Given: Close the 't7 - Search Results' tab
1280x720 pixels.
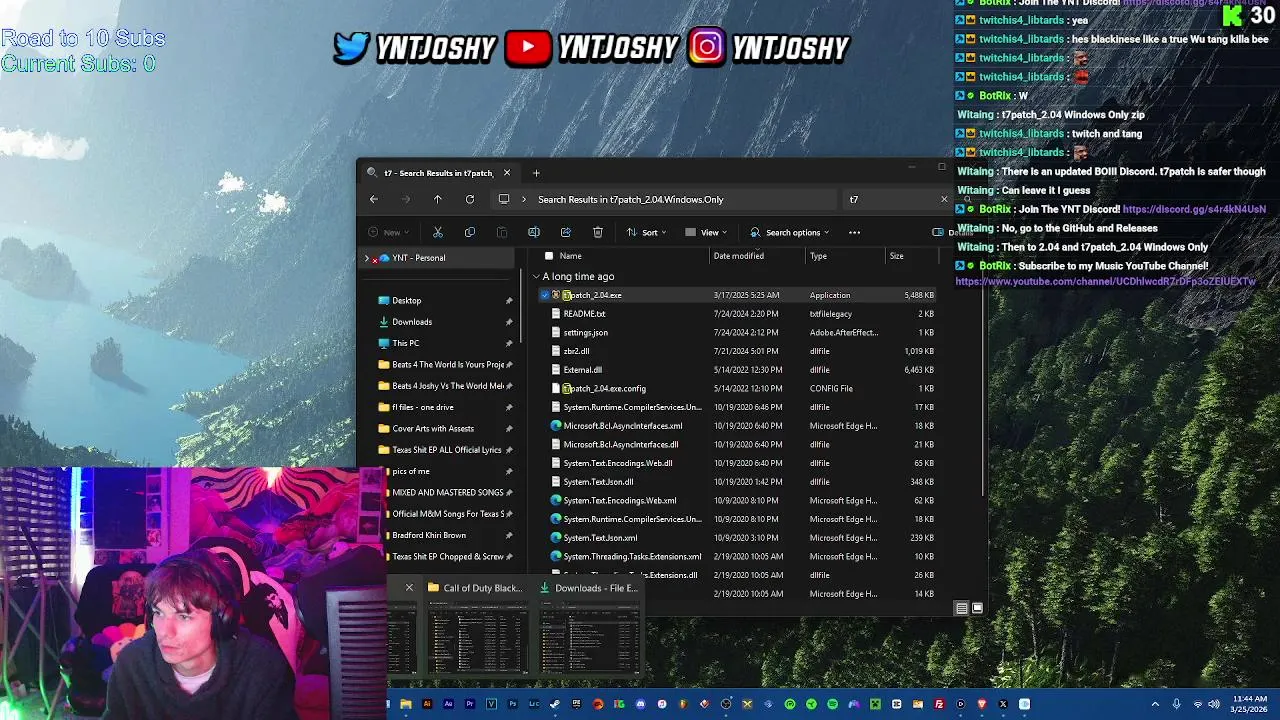Looking at the screenshot, I should click(506, 173).
